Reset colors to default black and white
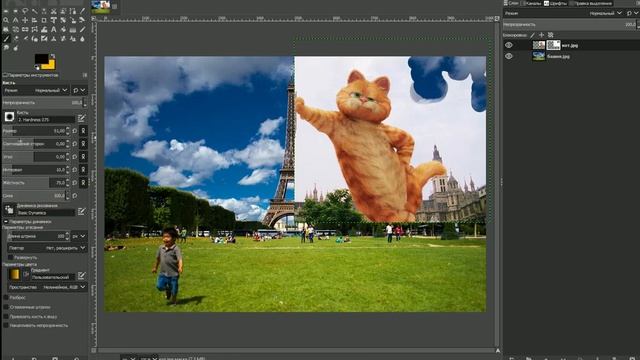The width and height of the screenshot is (640, 360). click(37, 67)
